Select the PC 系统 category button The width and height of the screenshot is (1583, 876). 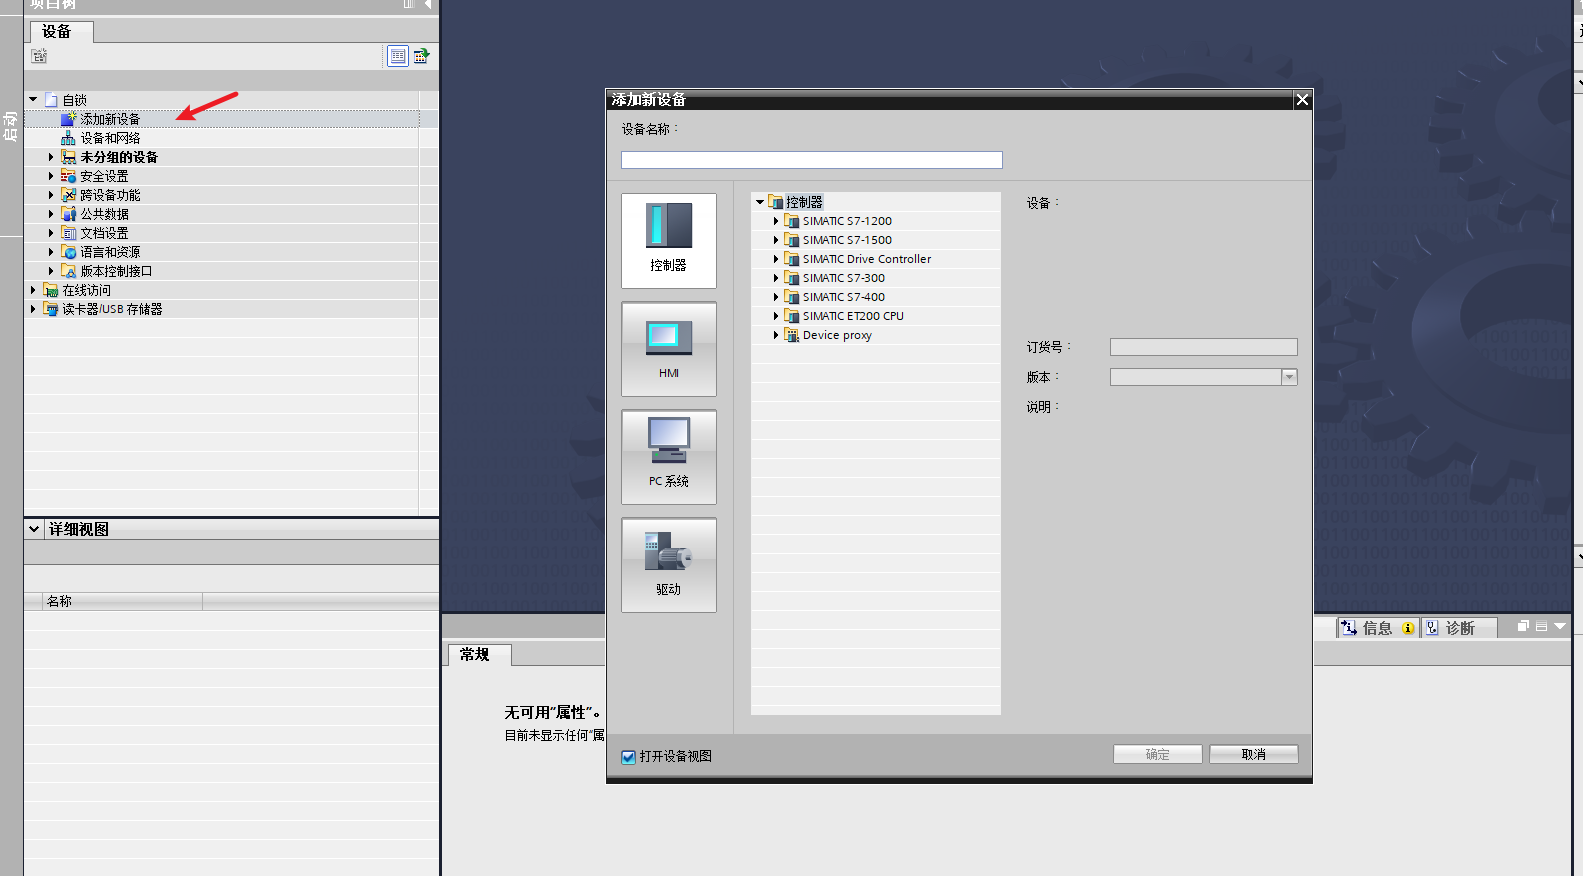[x=668, y=457]
